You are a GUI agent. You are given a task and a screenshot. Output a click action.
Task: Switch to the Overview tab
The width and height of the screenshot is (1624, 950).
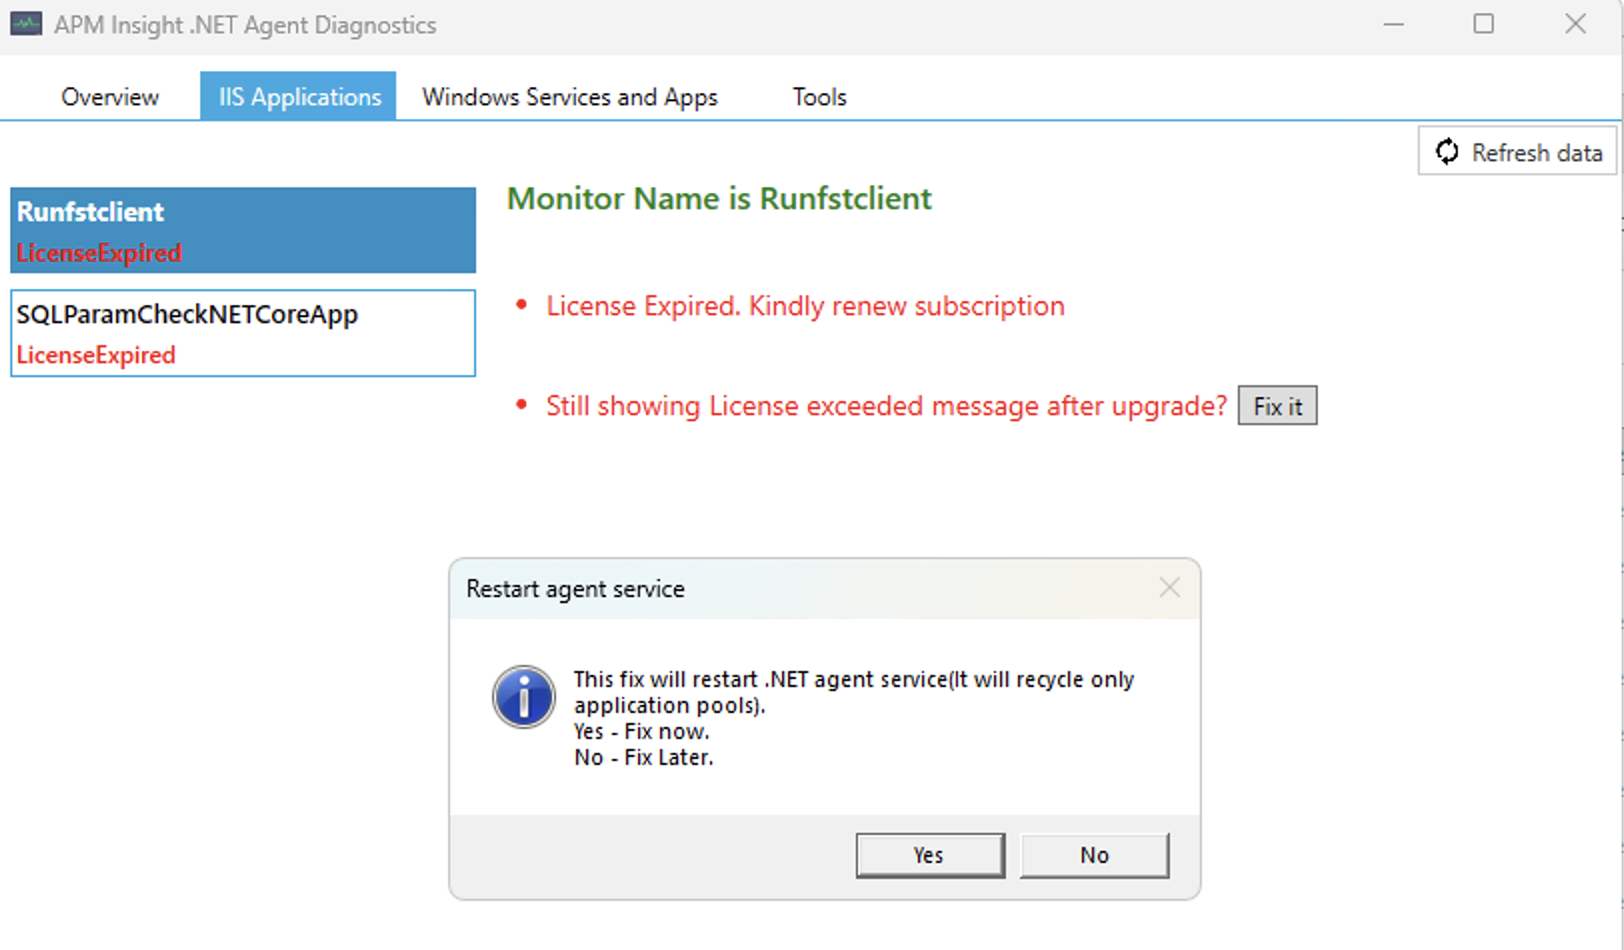(x=110, y=97)
